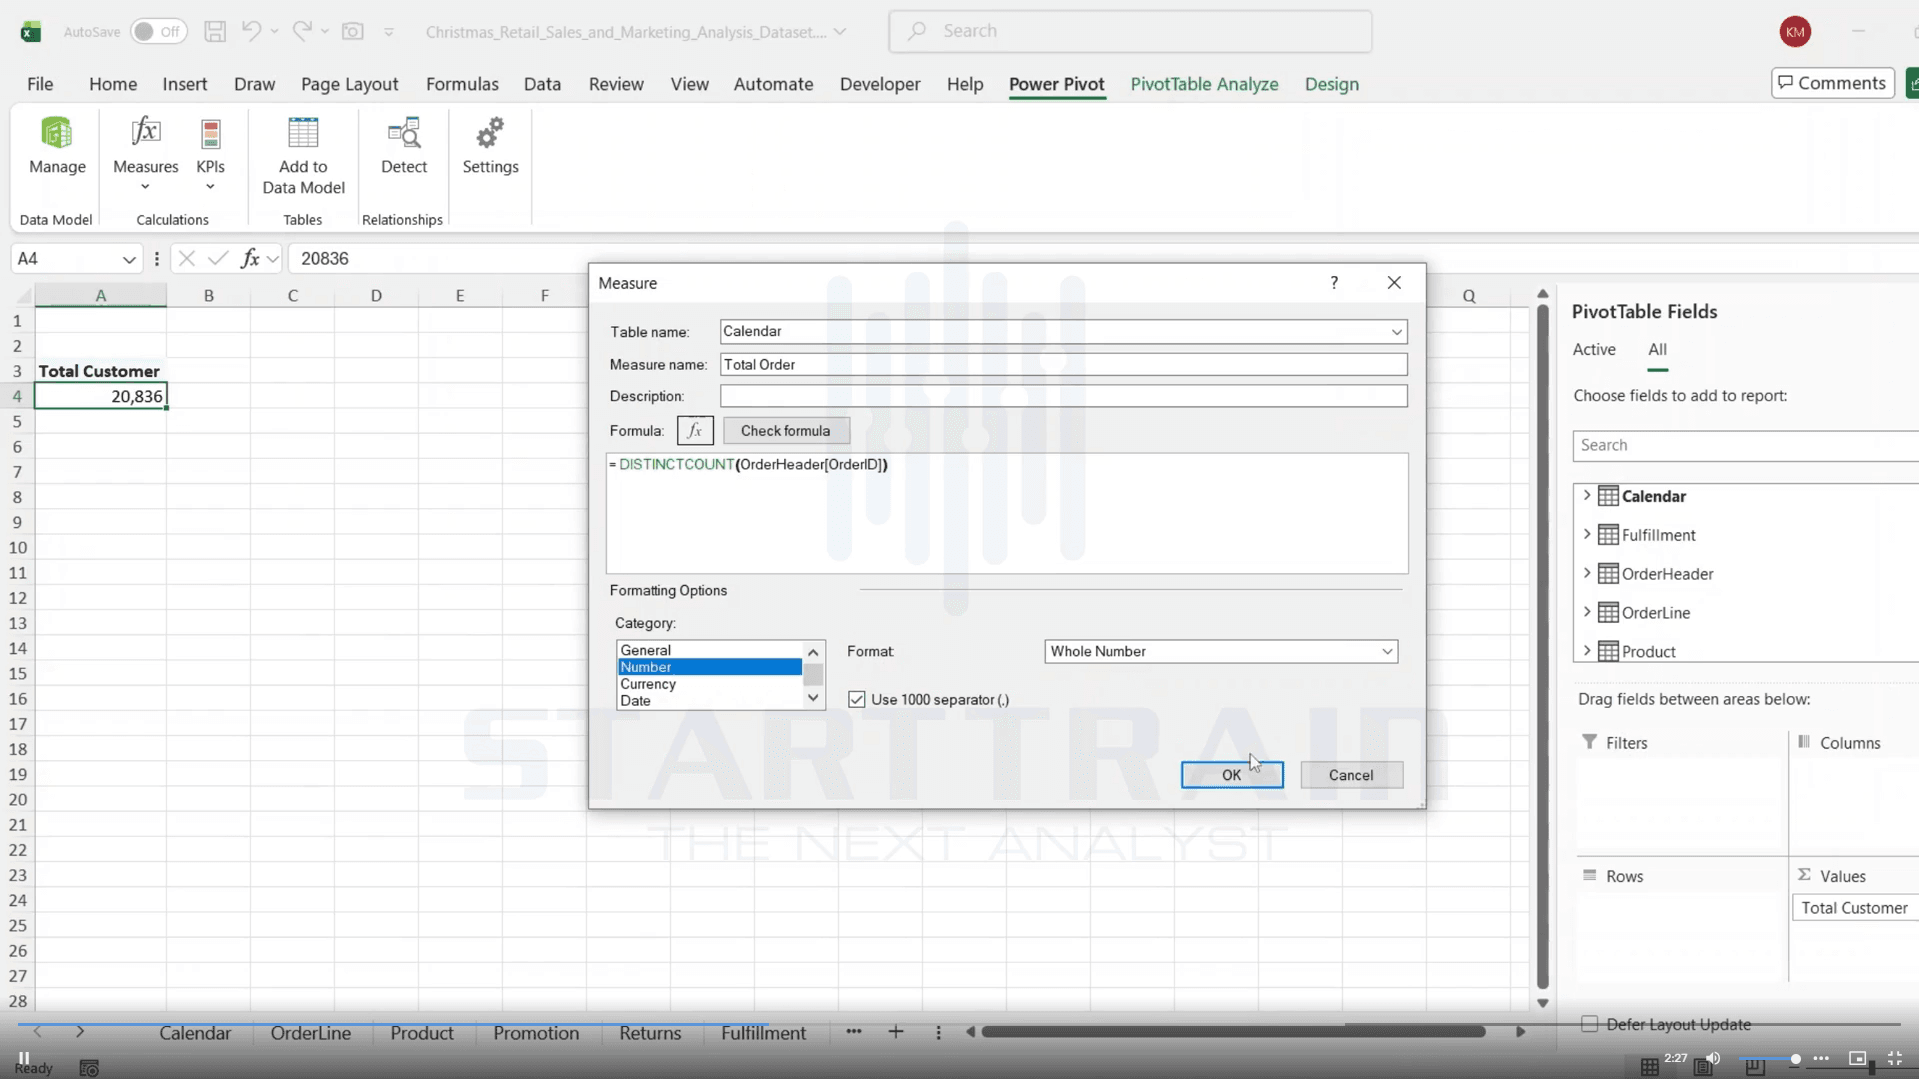Select the Total Customer header cell A3
Viewport: 1919px width, 1079px height.
(x=100, y=371)
